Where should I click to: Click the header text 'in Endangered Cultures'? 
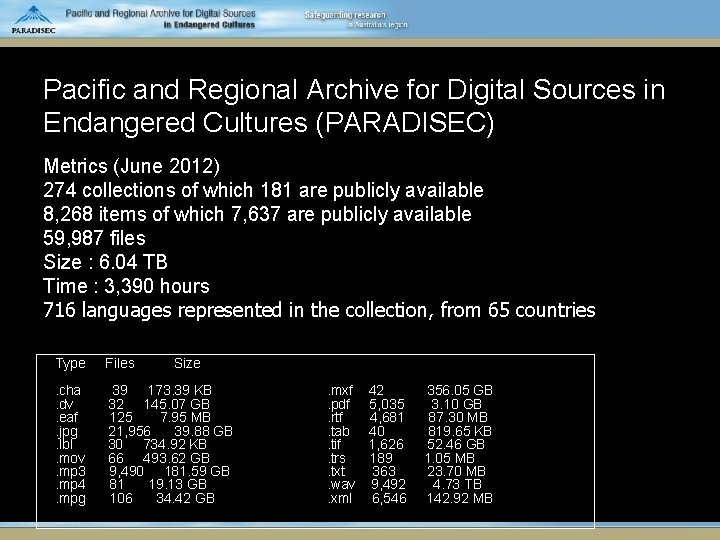click(209, 25)
